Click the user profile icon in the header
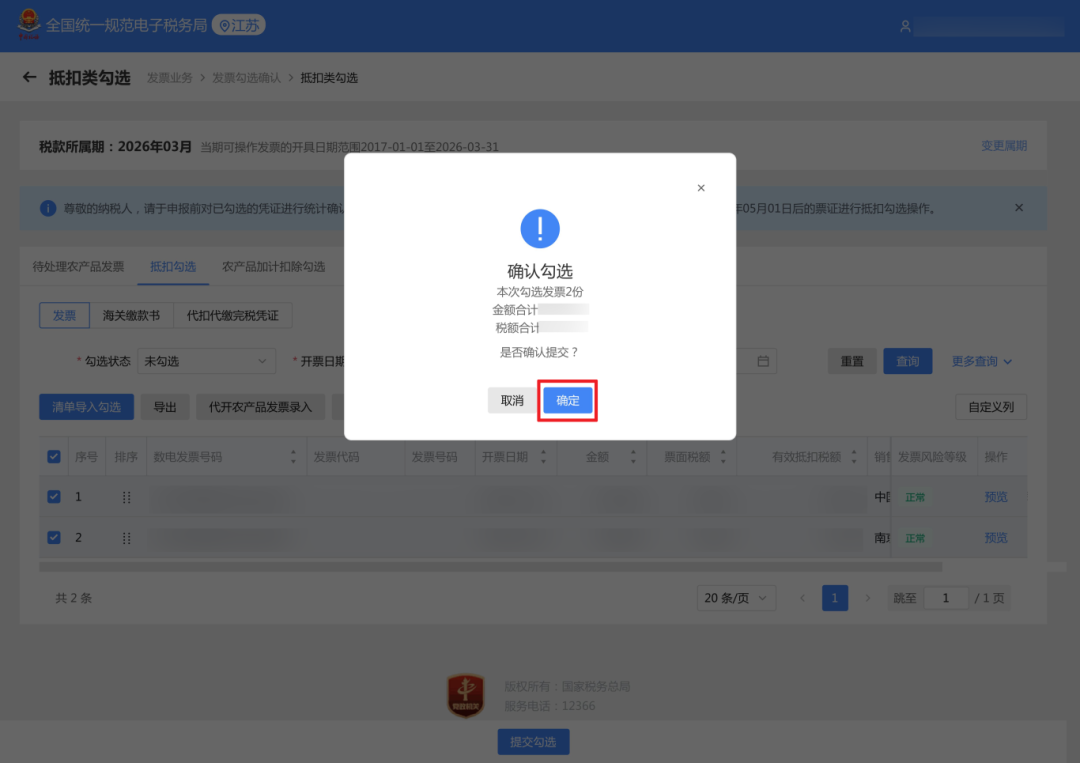The width and height of the screenshot is (1080, 763). [905, 26]
